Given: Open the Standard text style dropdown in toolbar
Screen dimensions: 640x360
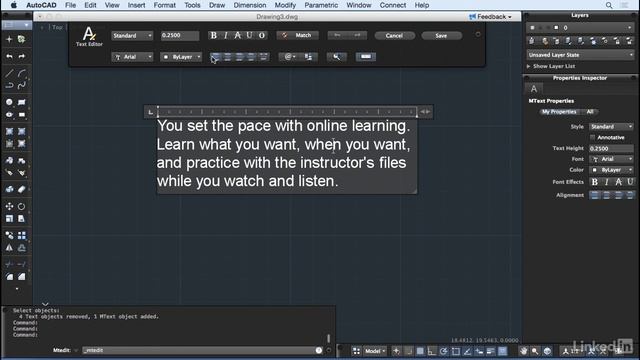Looking at the screenshot, I should (x=132, y=36).
